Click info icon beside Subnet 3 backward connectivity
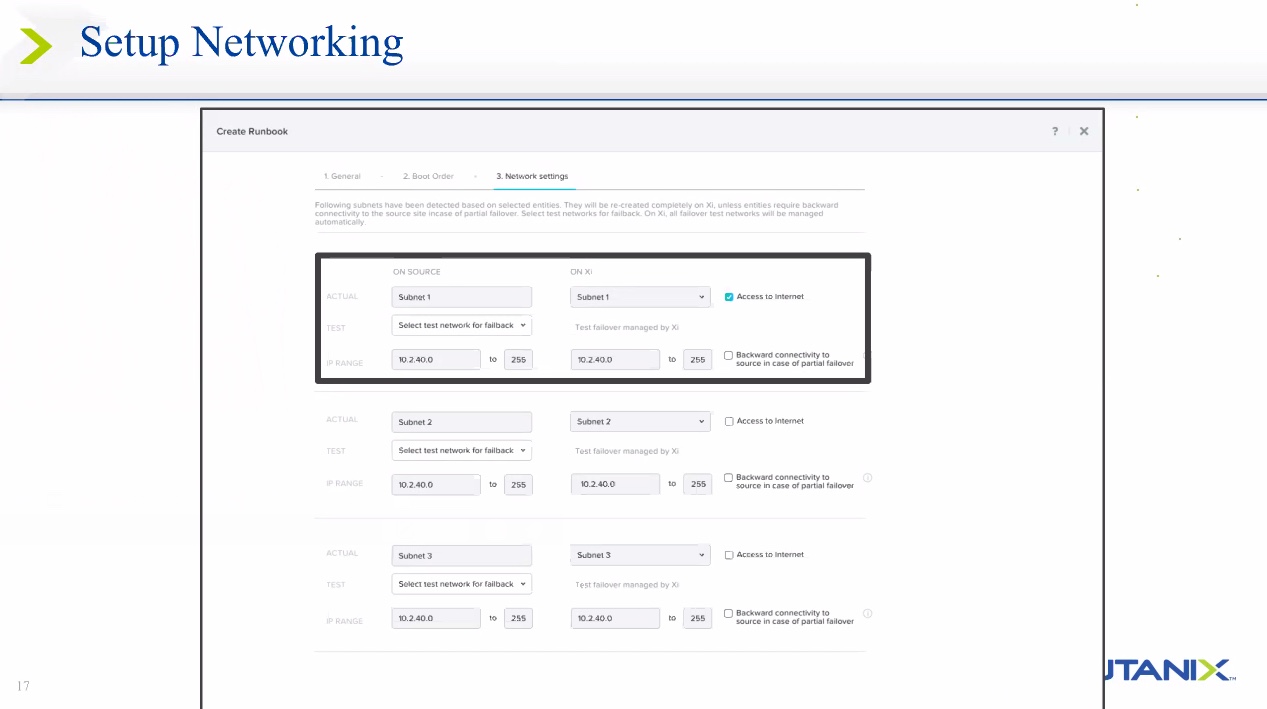This screenshot has width=1267, height=709. (x=867, y=614)
